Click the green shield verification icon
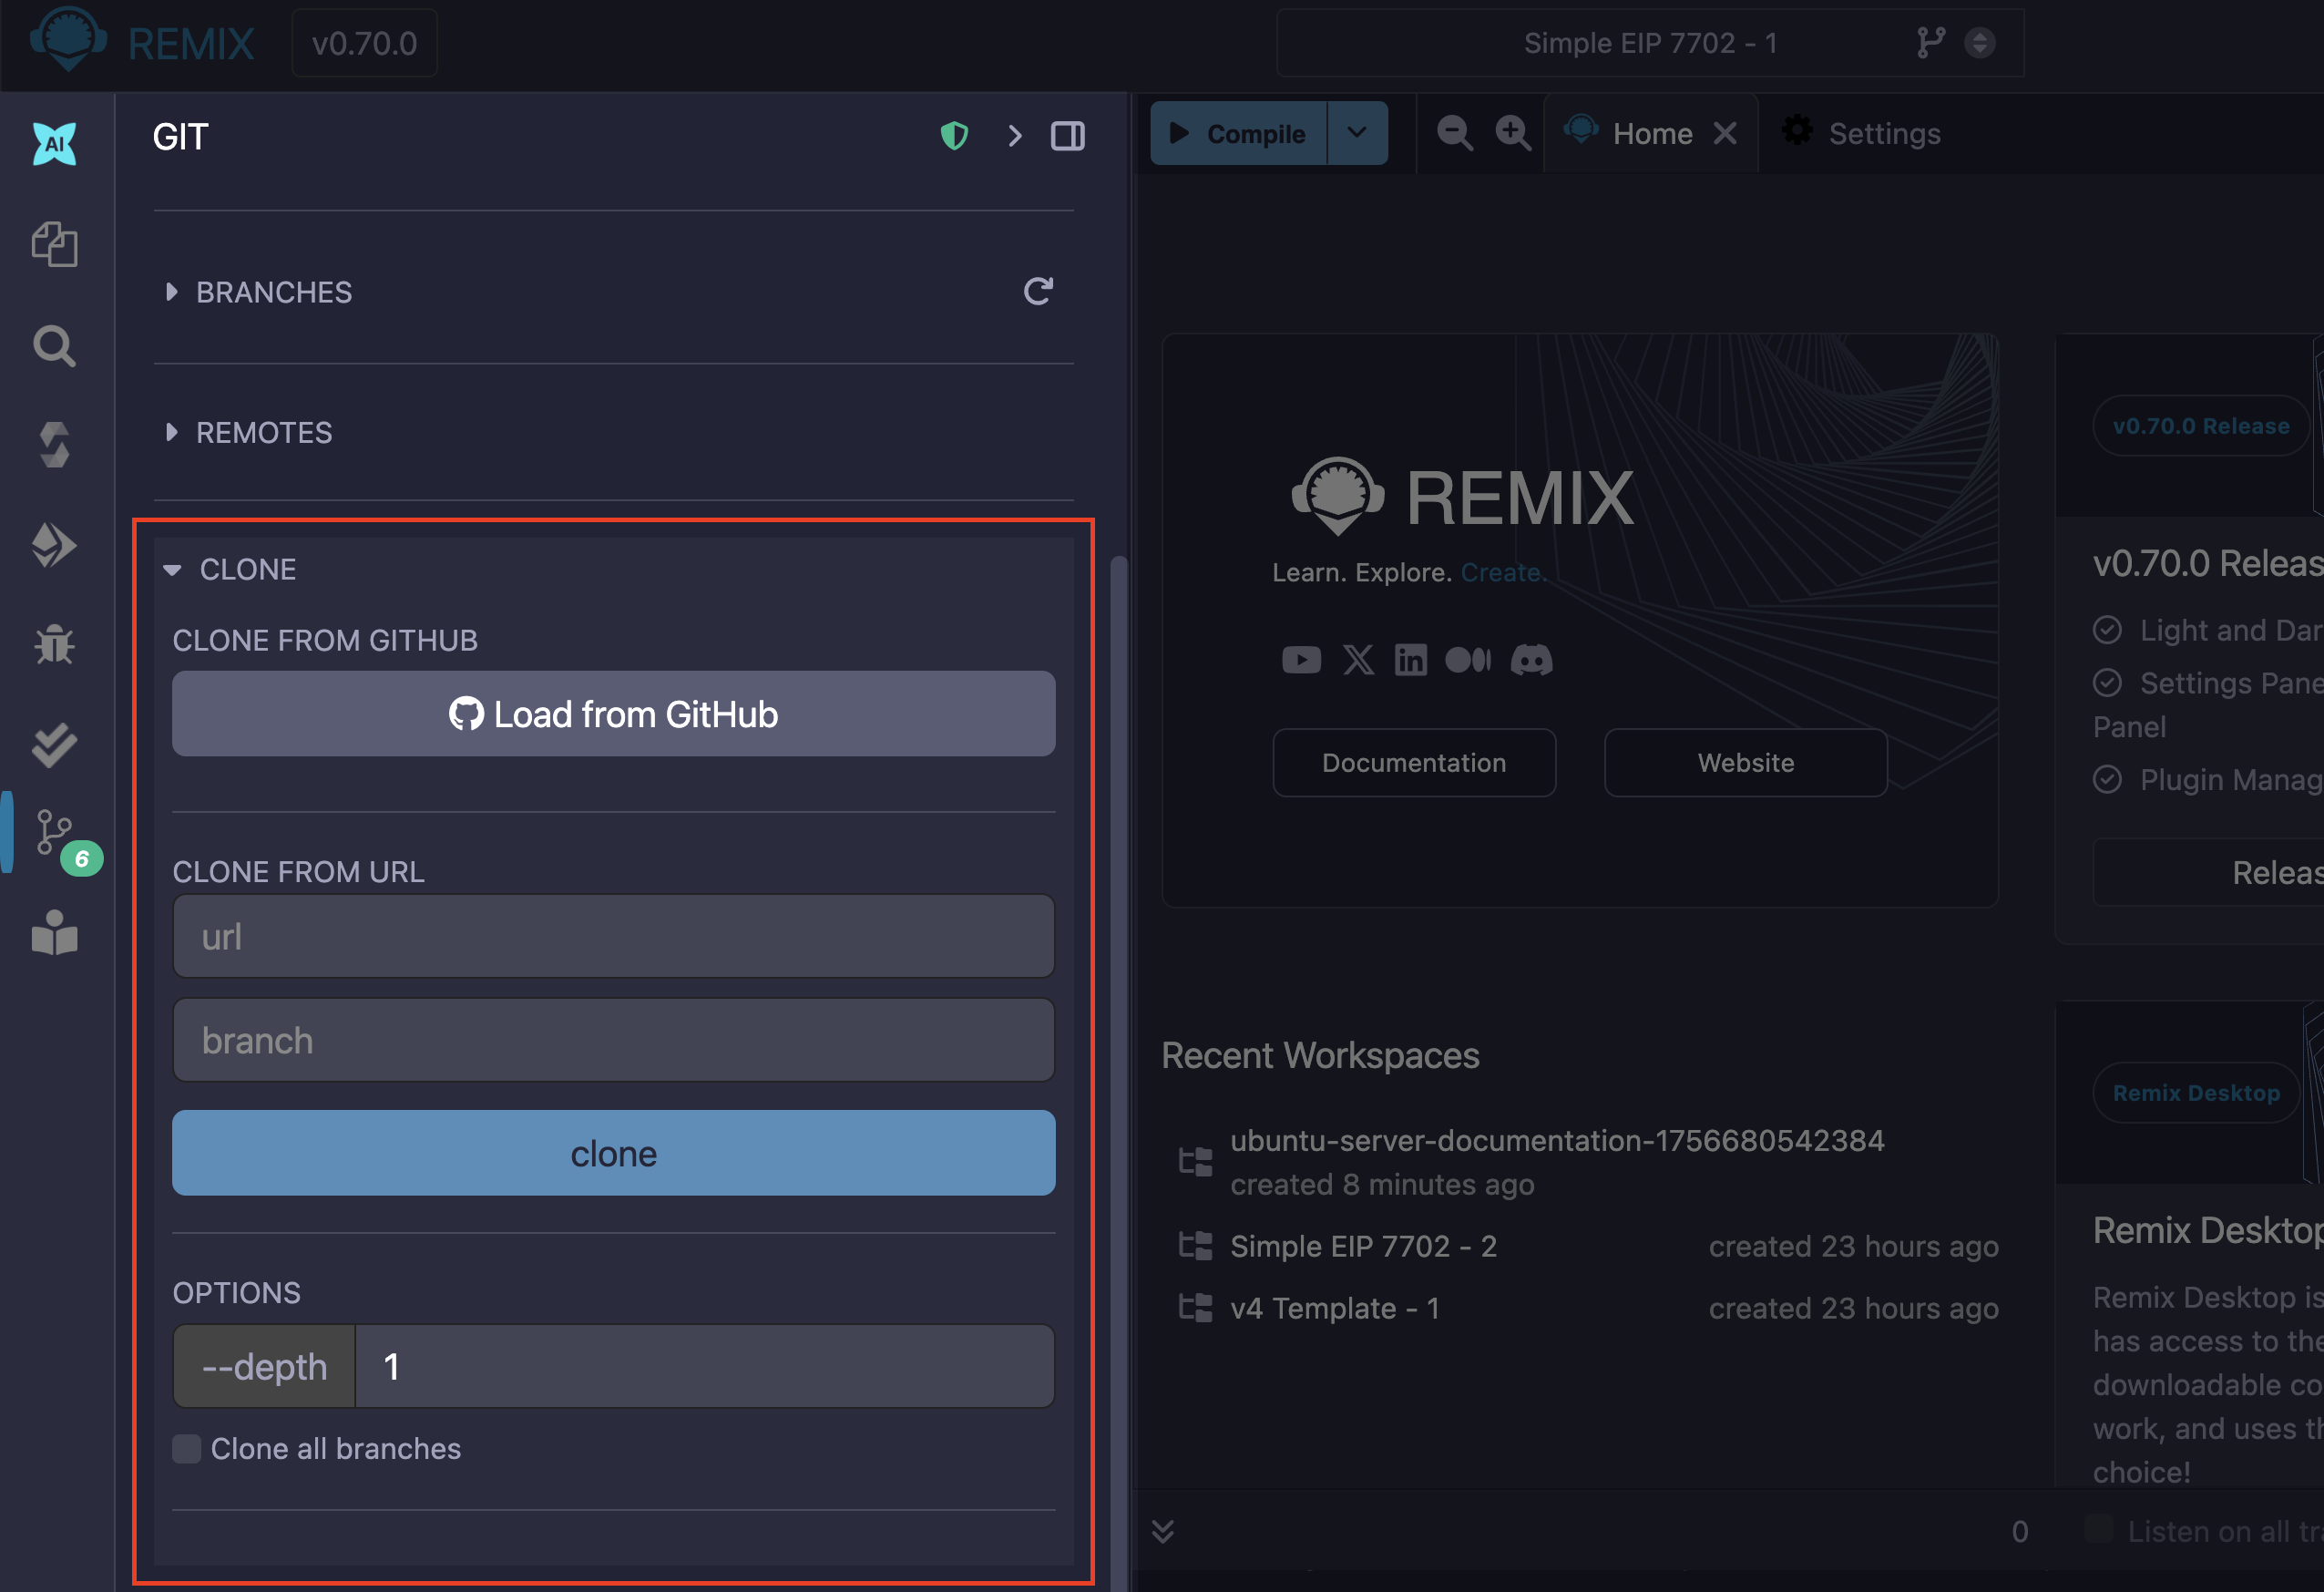The image size is (2324, 1592). (955, 136)
